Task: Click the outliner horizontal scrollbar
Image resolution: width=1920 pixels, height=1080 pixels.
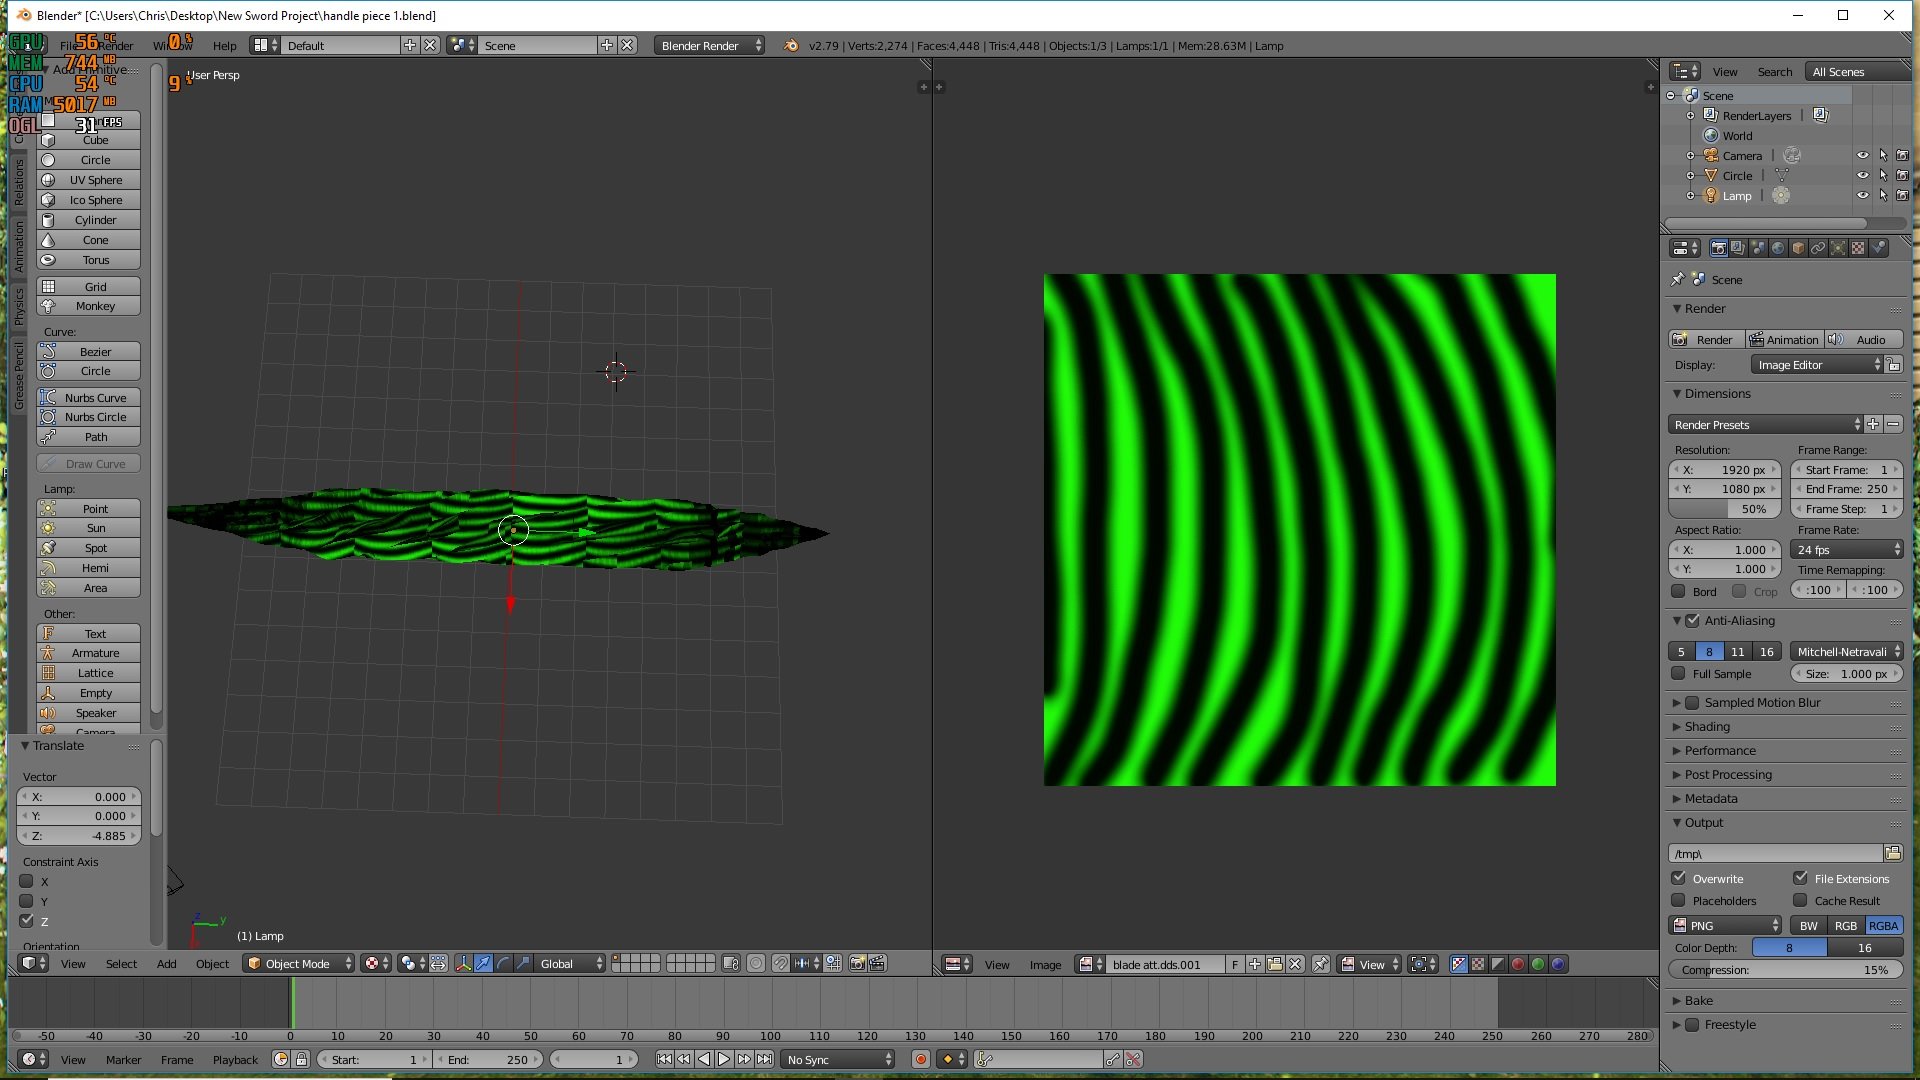Action: (1765, 223)
